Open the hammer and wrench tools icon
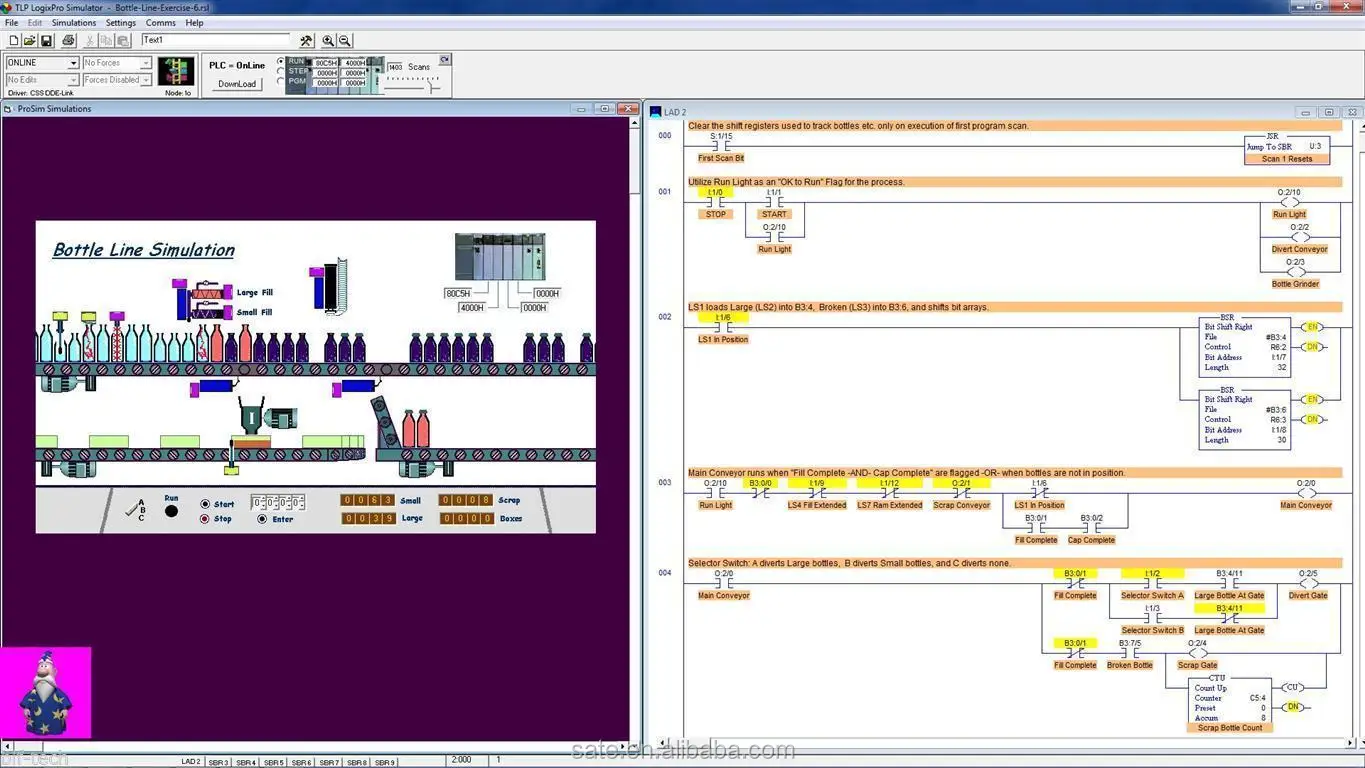The height and width of the screenshot is (768, 1365). coord(306,41)
